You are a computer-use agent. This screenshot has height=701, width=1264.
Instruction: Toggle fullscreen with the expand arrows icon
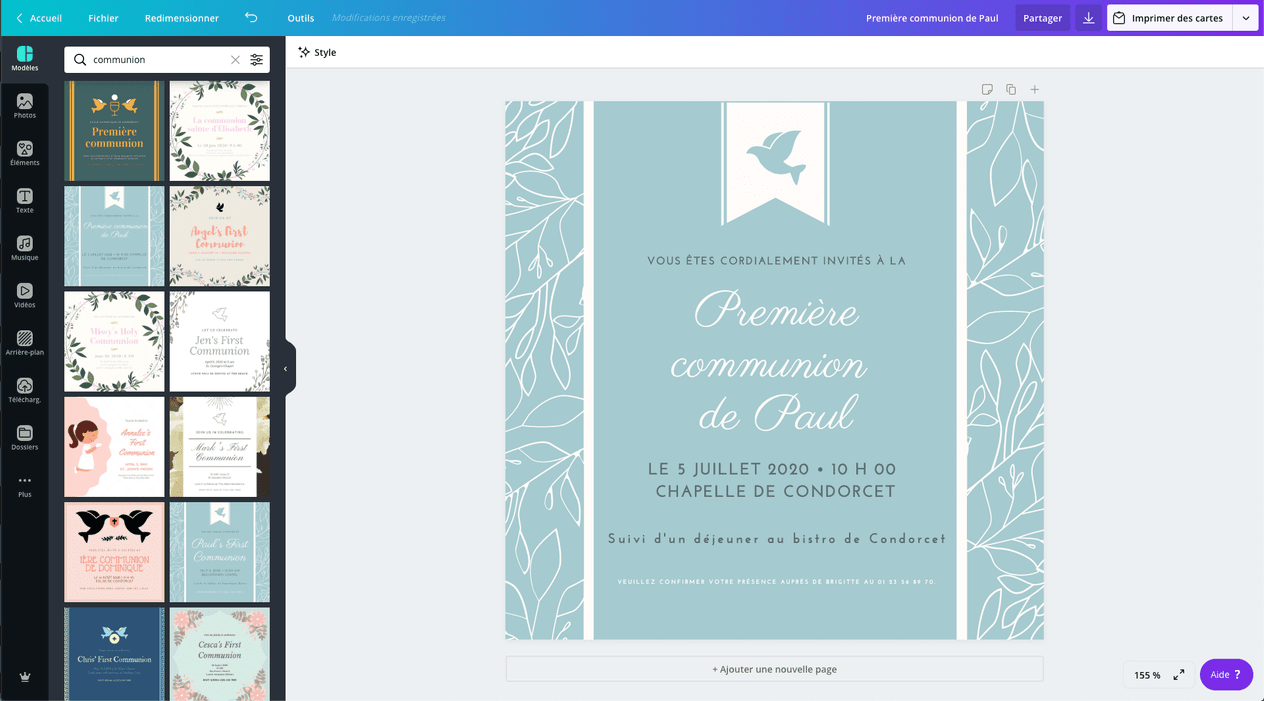pyautogui.click(x=1178, y=674)
